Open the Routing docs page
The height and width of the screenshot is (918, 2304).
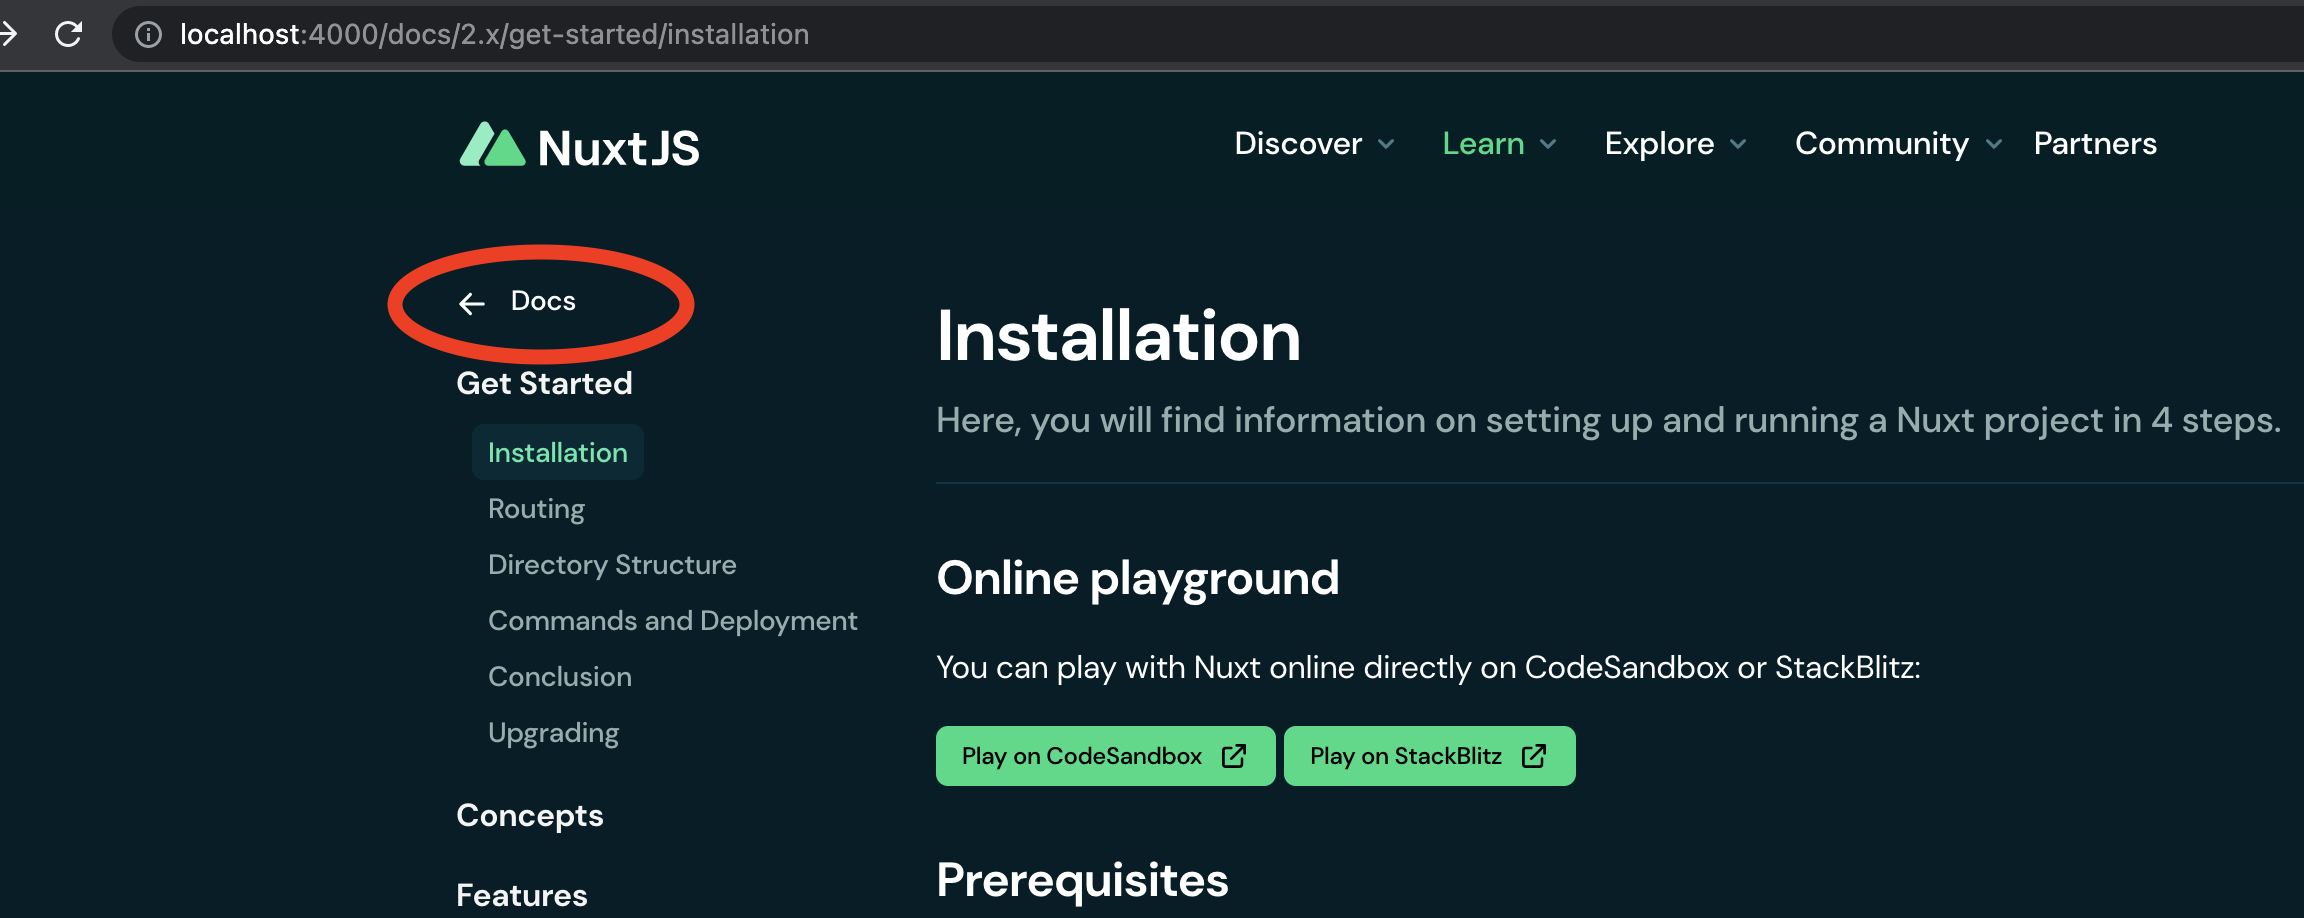(536, 509)
